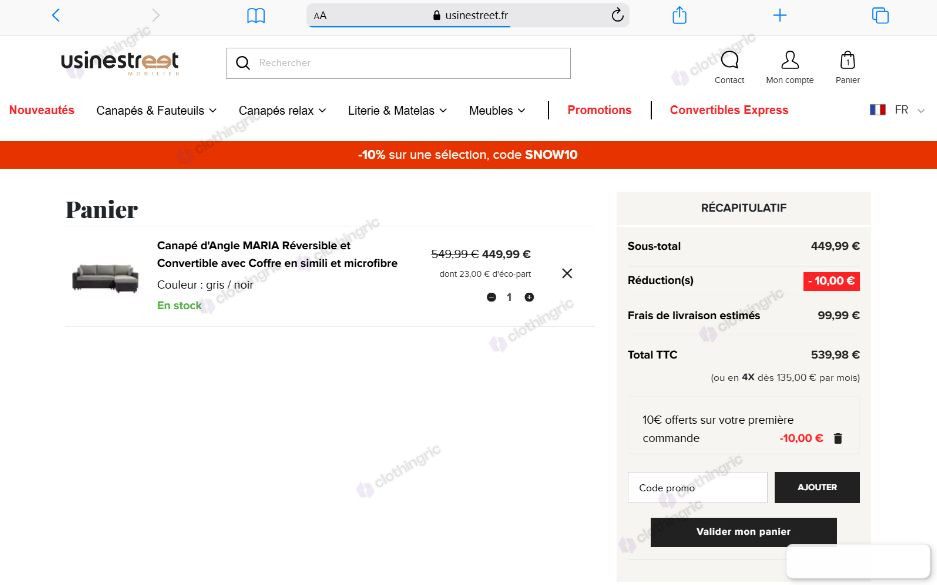Go back with Safari back arrow
The image size is (937, 585).
pyautogui.click(x=56, y=15)
